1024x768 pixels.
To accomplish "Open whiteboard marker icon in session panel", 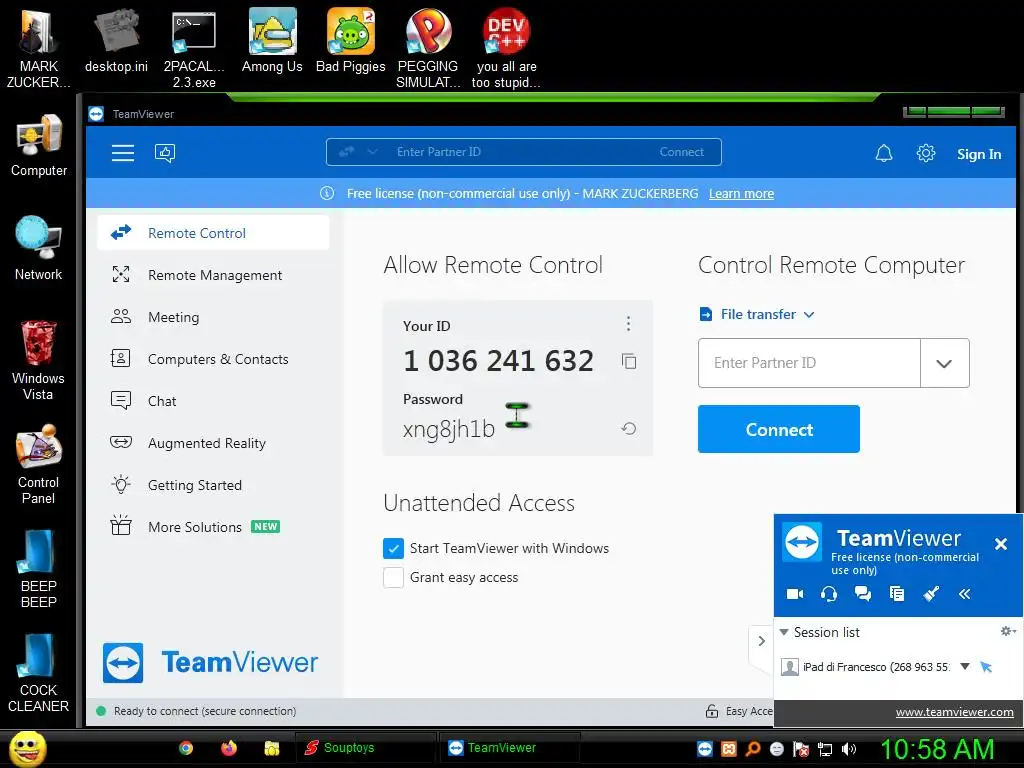I will tap(931, 594).
